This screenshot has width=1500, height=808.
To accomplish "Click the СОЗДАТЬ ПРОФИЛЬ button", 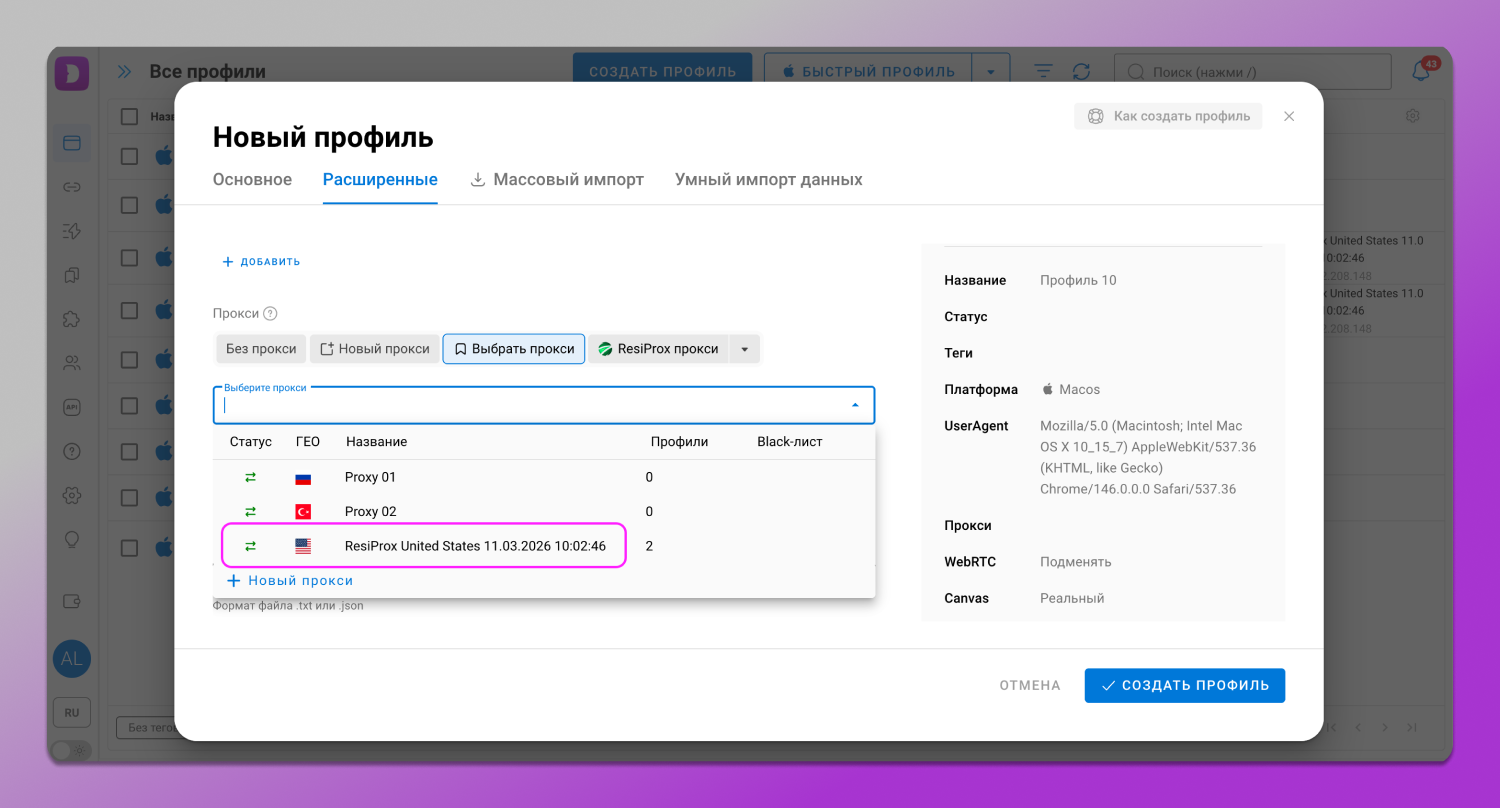I will pos(1184,685).
